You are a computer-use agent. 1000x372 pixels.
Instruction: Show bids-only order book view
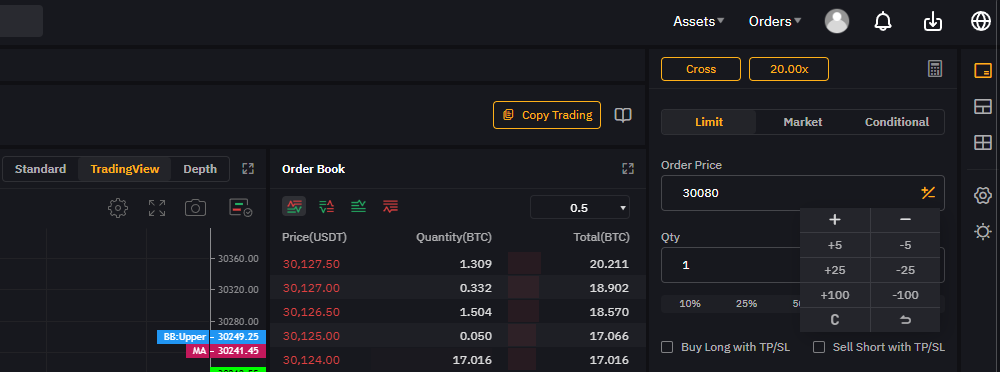(x=358, y=206)
